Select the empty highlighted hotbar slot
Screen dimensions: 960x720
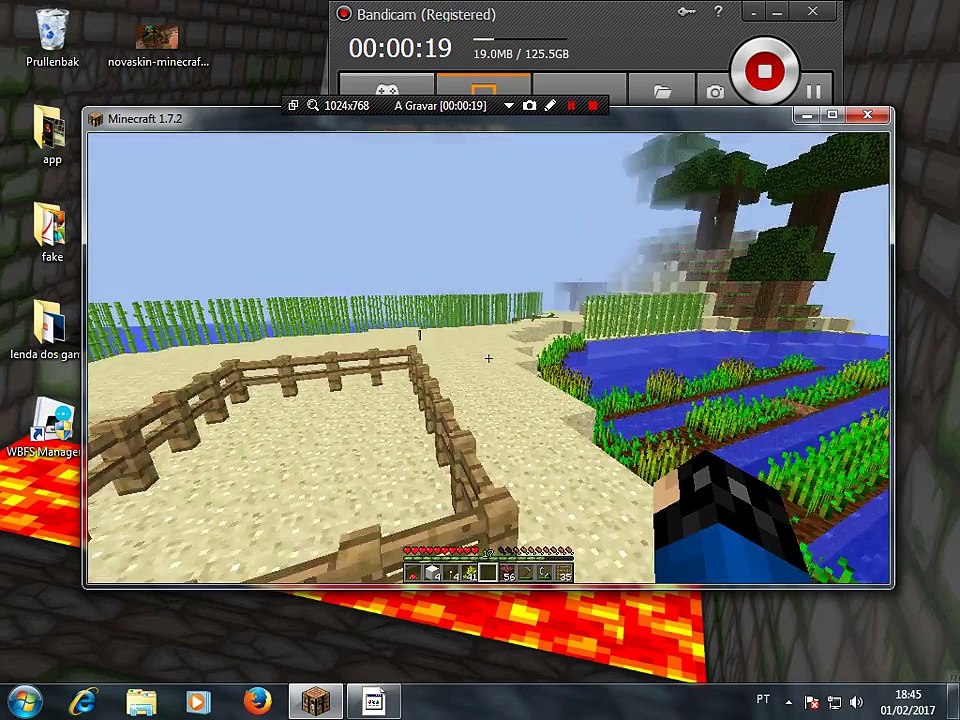[488, 572]
